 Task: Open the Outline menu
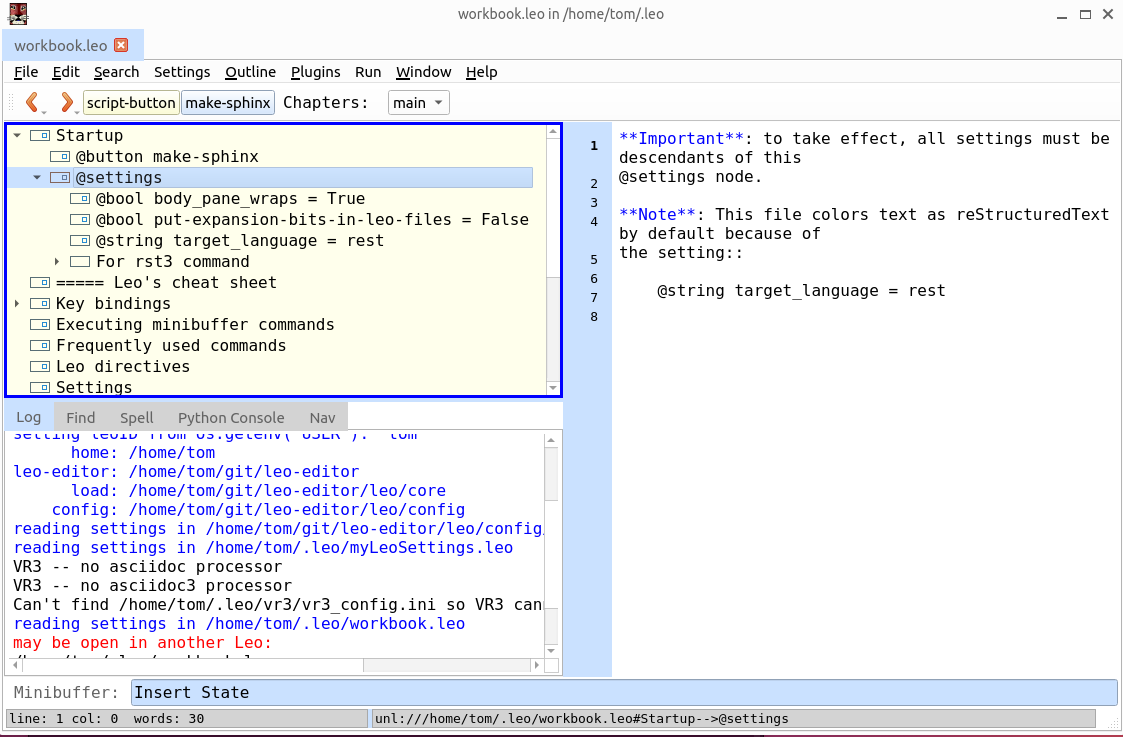(249, 72)
